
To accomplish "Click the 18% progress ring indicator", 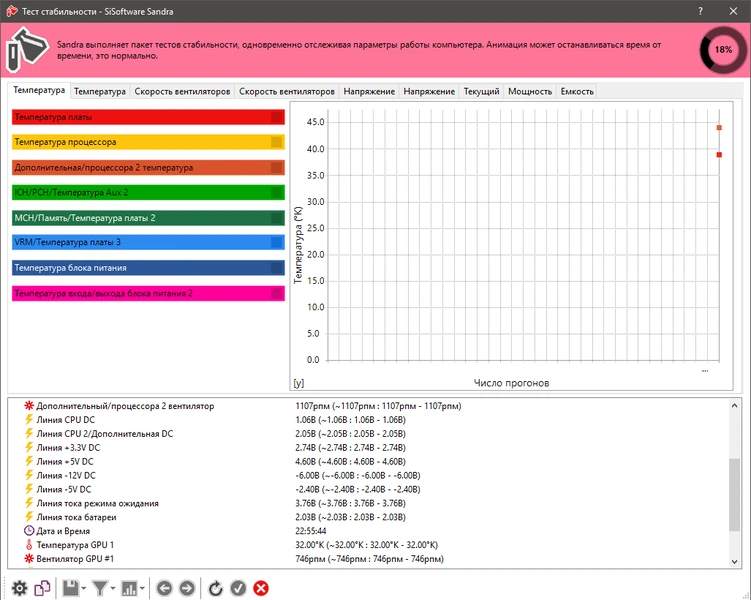I will [x=723, y=50].
